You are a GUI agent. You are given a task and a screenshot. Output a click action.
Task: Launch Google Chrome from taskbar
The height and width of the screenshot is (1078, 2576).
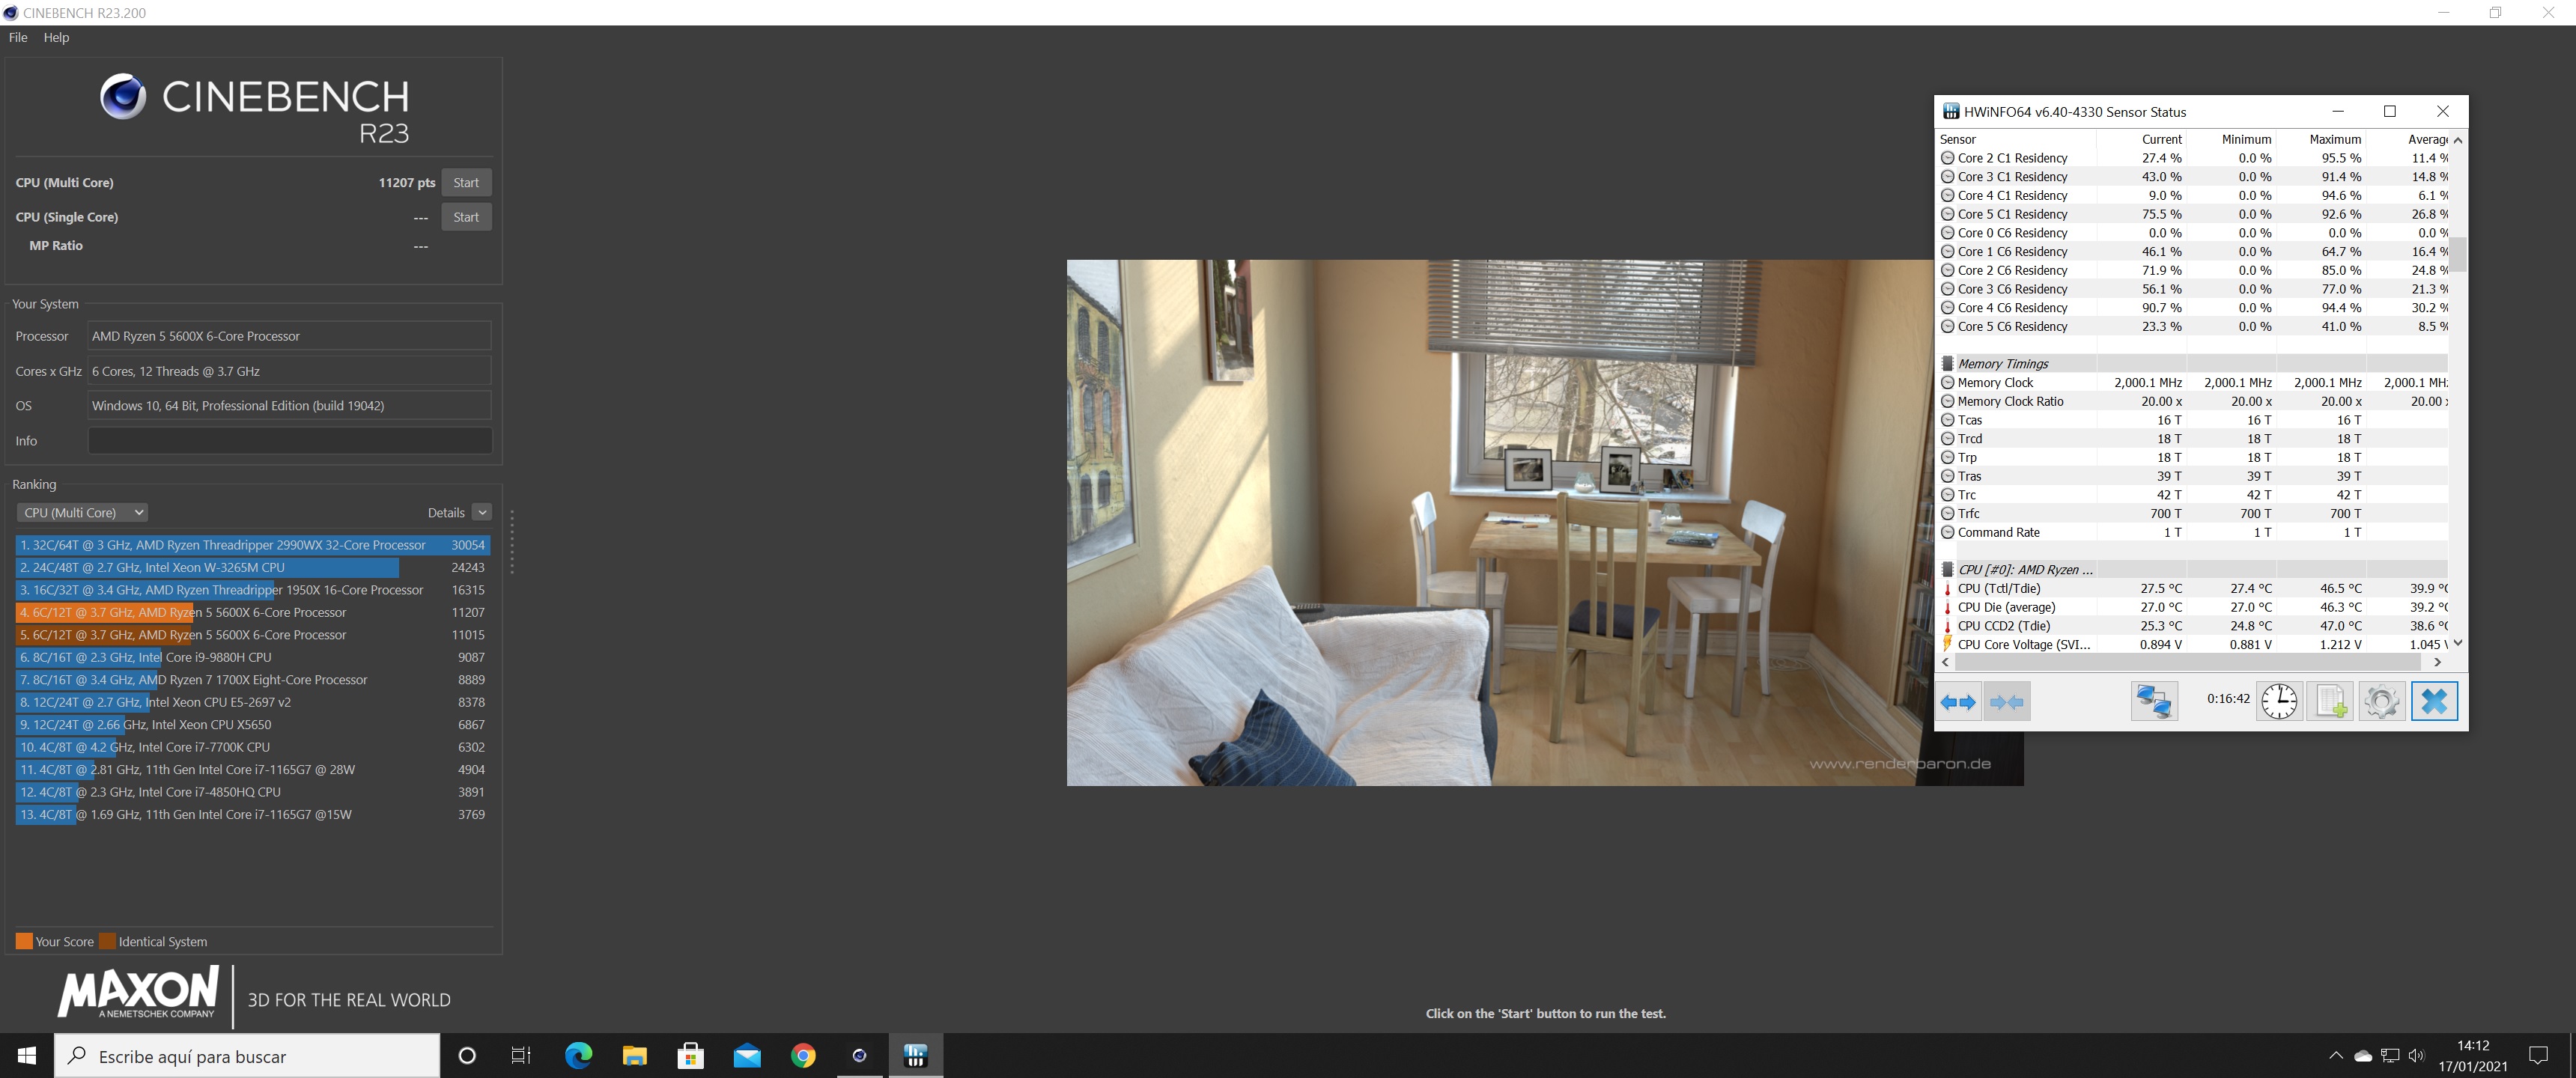(x=803, y=1056)
